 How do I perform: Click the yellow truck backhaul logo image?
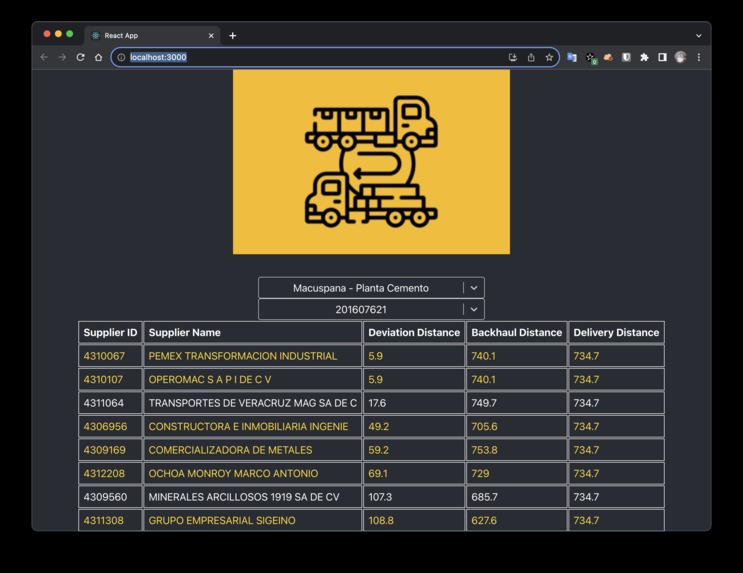(372, 162)
